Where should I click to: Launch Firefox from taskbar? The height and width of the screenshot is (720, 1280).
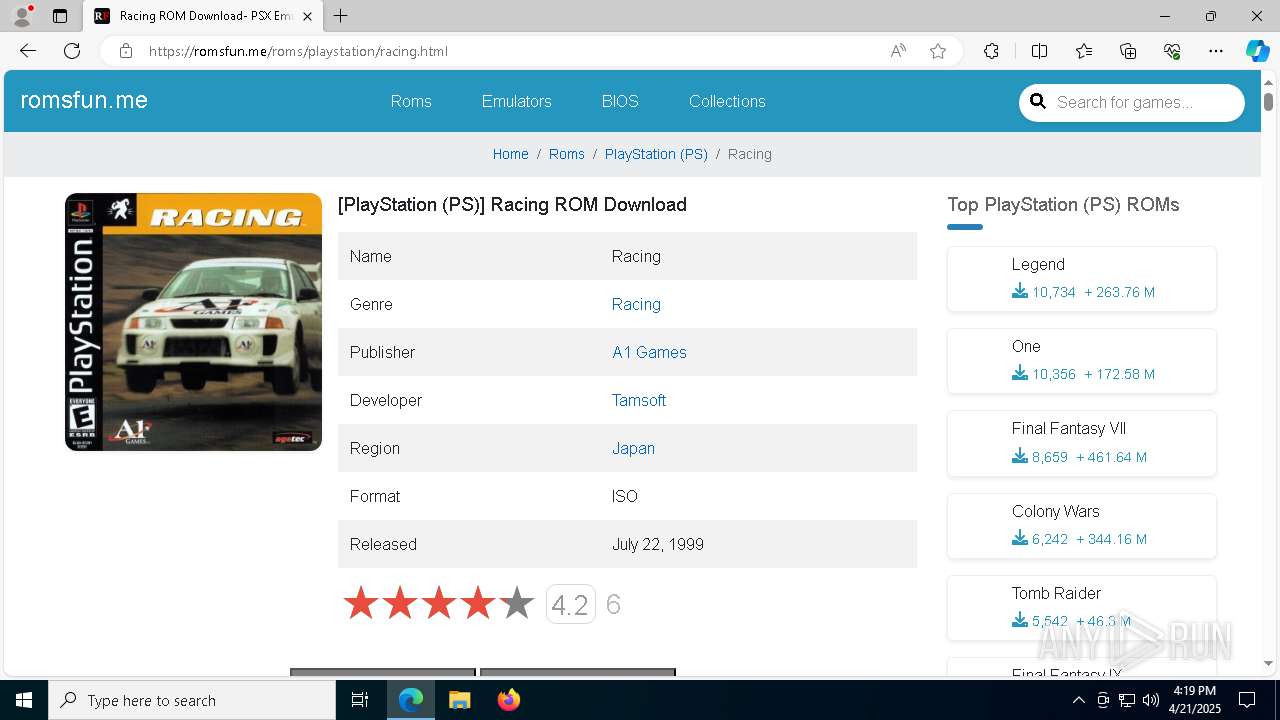click(x=508, y=700)
